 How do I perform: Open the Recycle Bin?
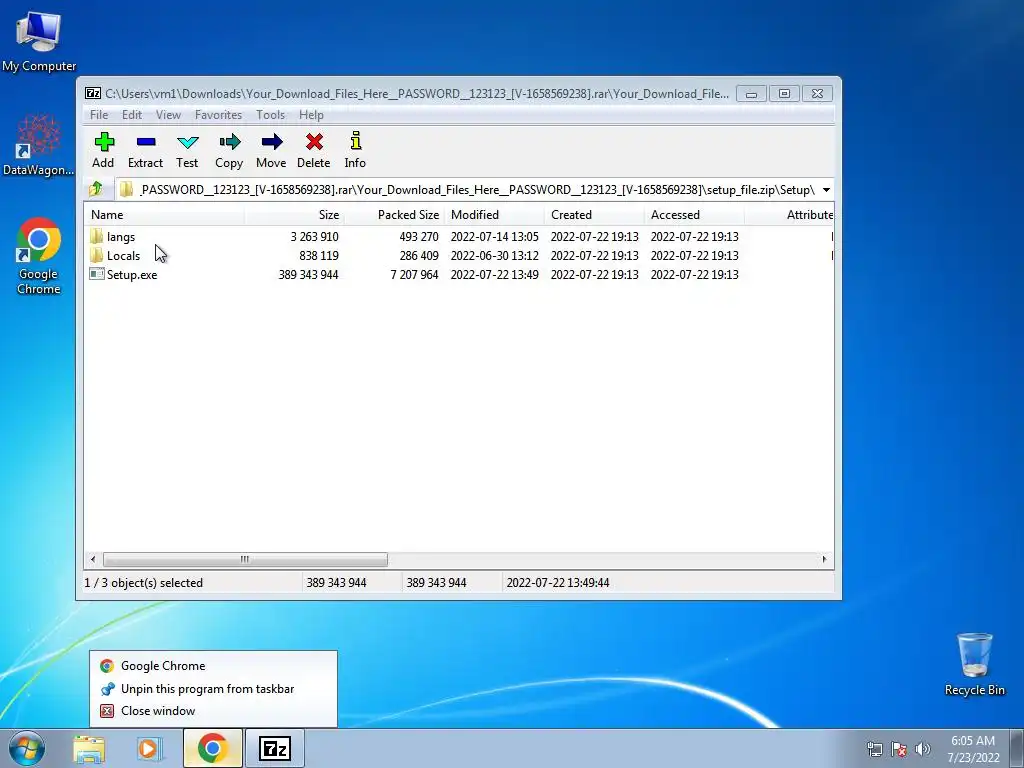point(974,664)
